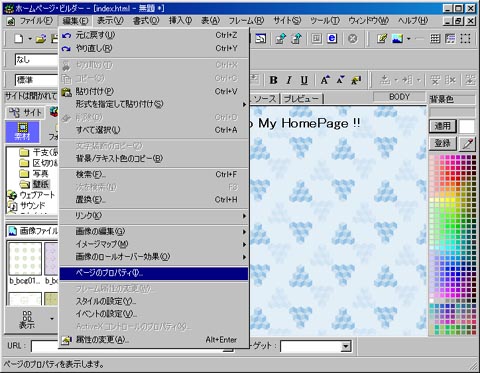Click the grey stop circle icon
The width and height of the screenshot is (480, 373).
[x=352, y=39]
